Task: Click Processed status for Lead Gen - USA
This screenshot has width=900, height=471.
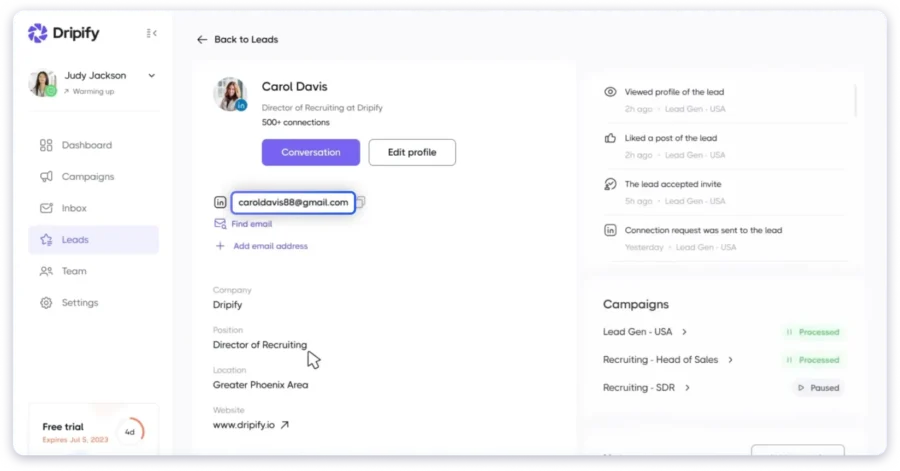Action: coord(813,332)
